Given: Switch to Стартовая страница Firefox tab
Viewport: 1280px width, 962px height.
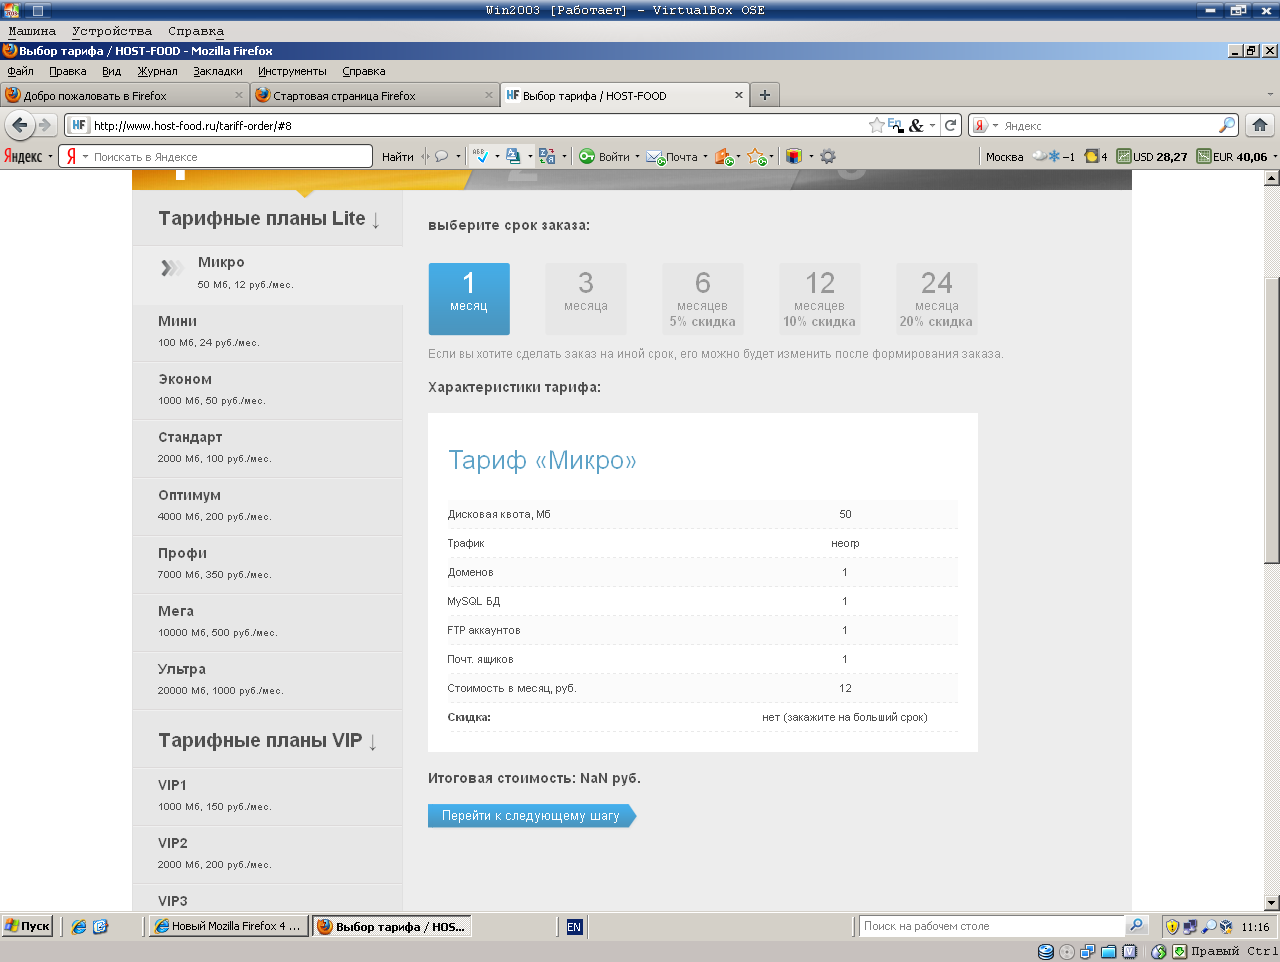Looking at the screenshot, I should click(375, 95).
